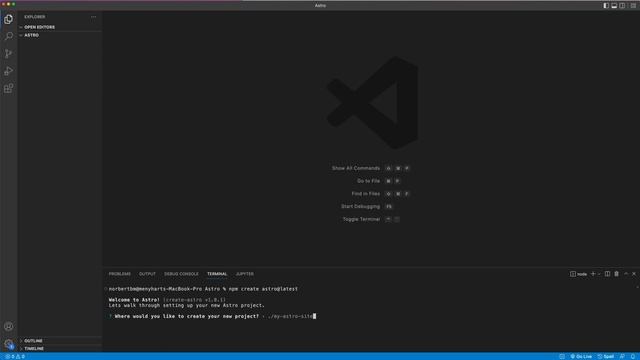Click the Explorer panel title
This screenshot has width=640, height=360.
[x=35, y=17]
